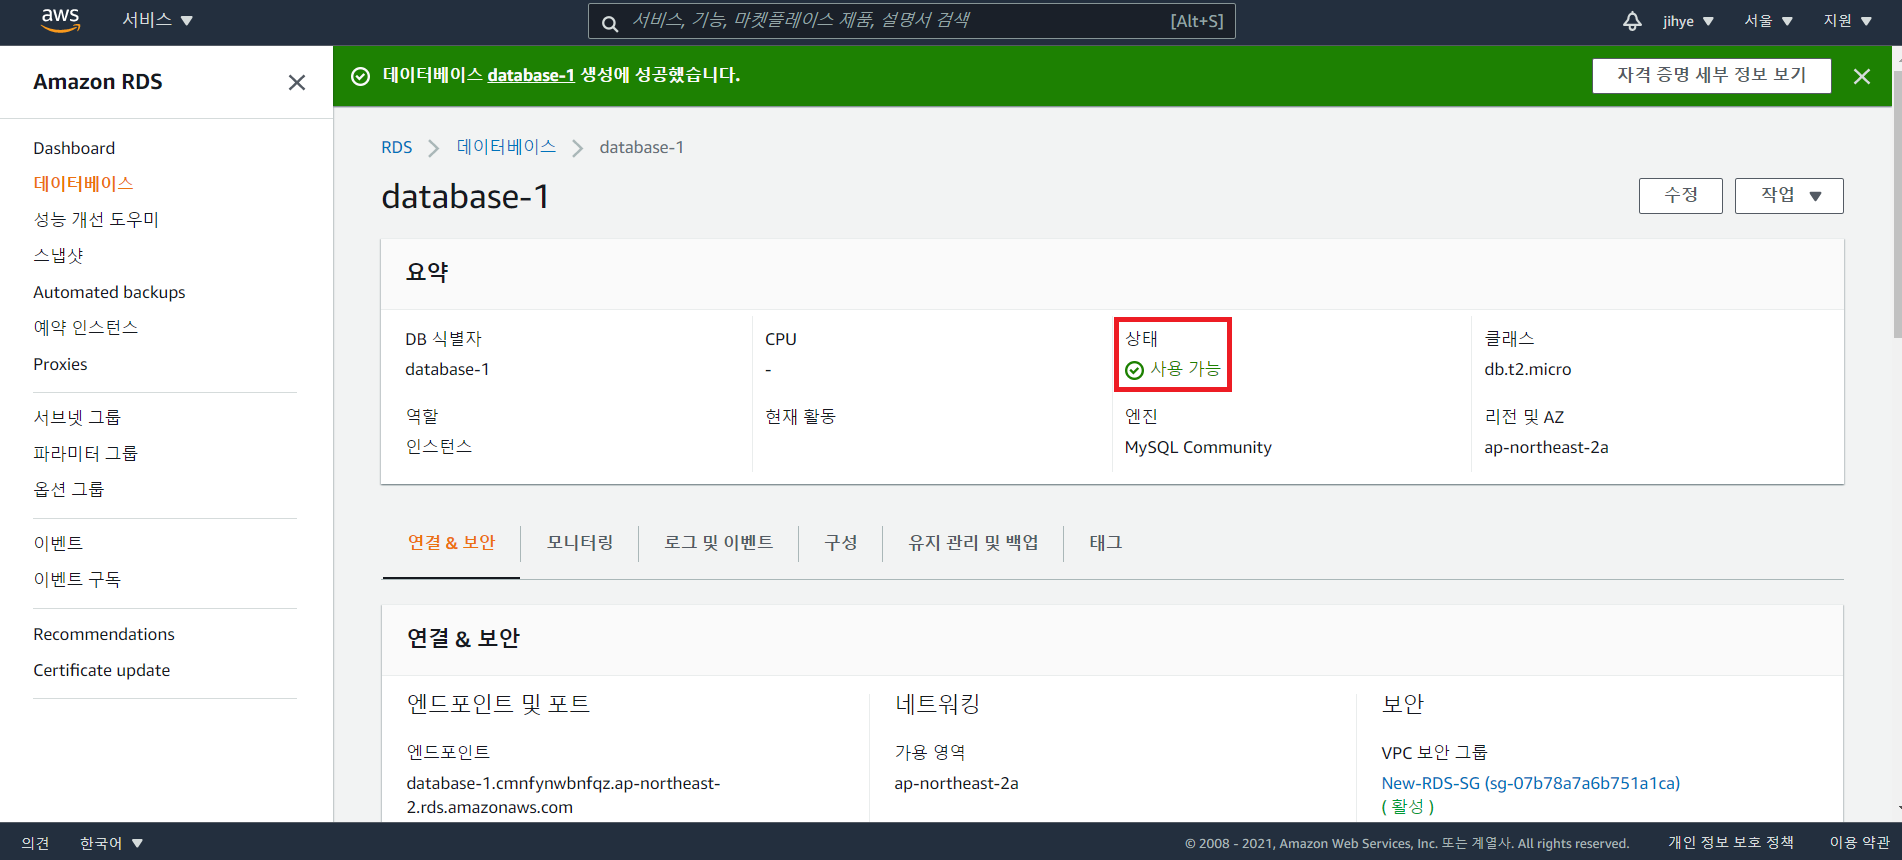Switch to the 연결 & 보안 tab
1902x860 pixels.
pyautogui.click(x=451, y=542)
